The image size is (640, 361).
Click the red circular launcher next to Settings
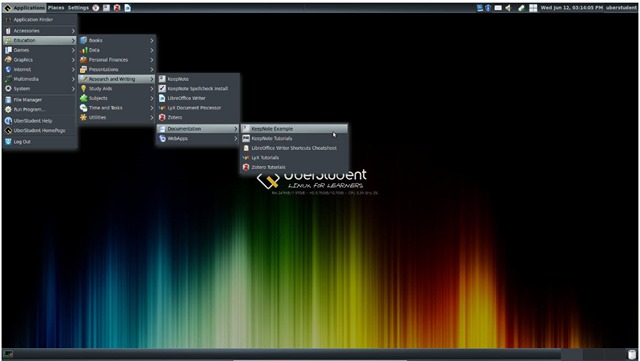(x=96, y=8)
